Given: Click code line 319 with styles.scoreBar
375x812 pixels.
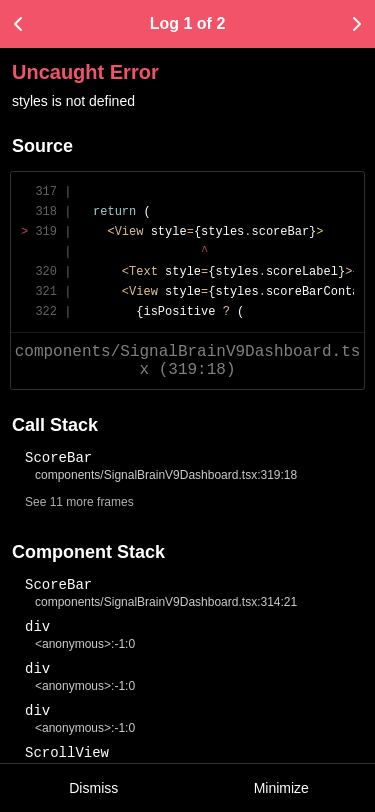Looking at the screenshot, I should [188, 231].
